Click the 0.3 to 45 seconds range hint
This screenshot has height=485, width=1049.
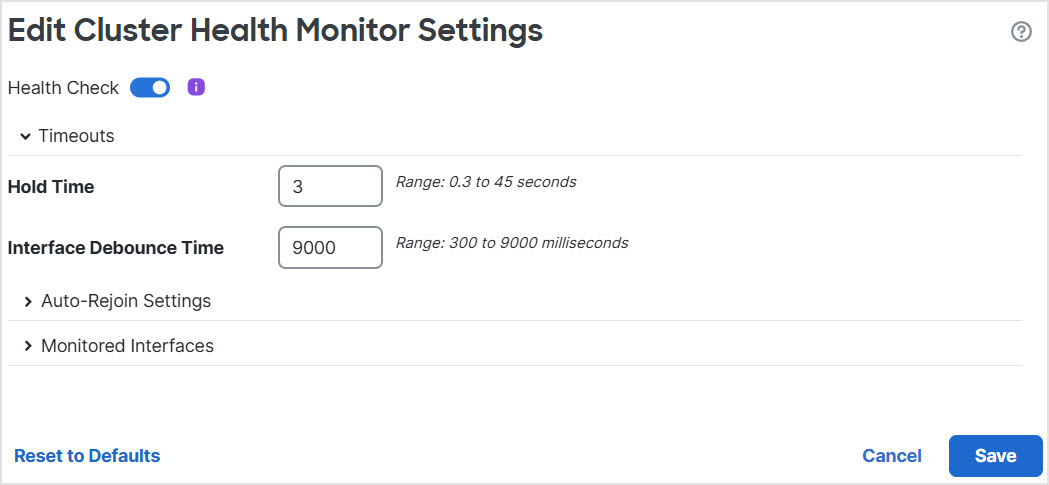486,182
